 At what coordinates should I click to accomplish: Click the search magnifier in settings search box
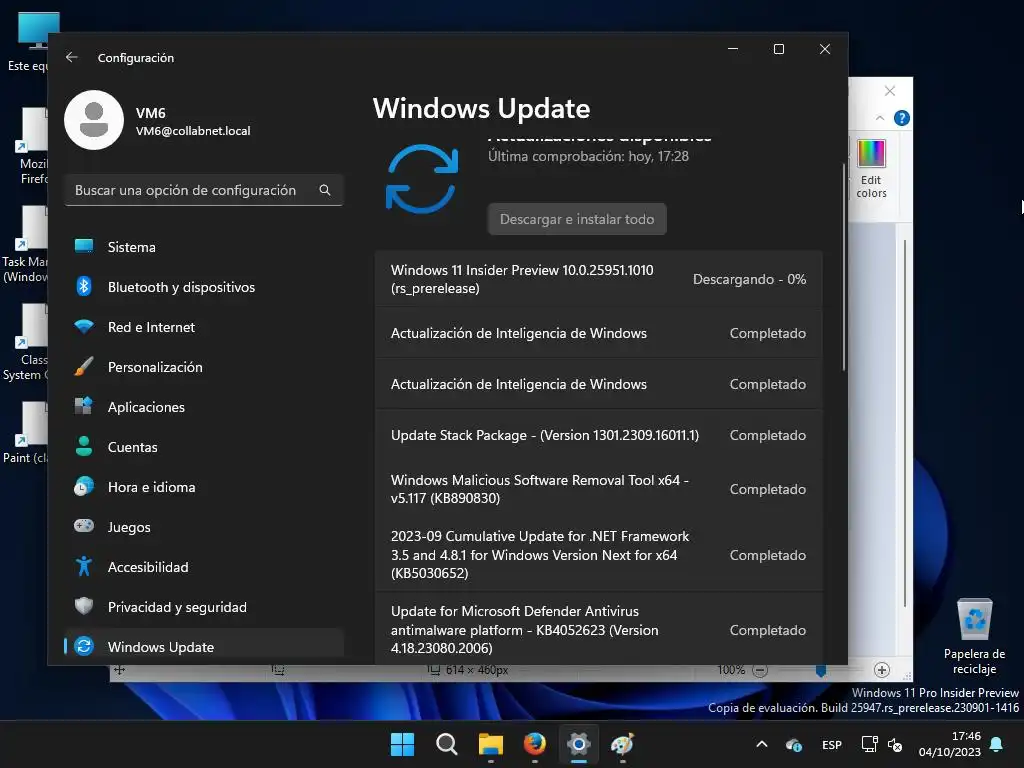(x=325, y=190)
